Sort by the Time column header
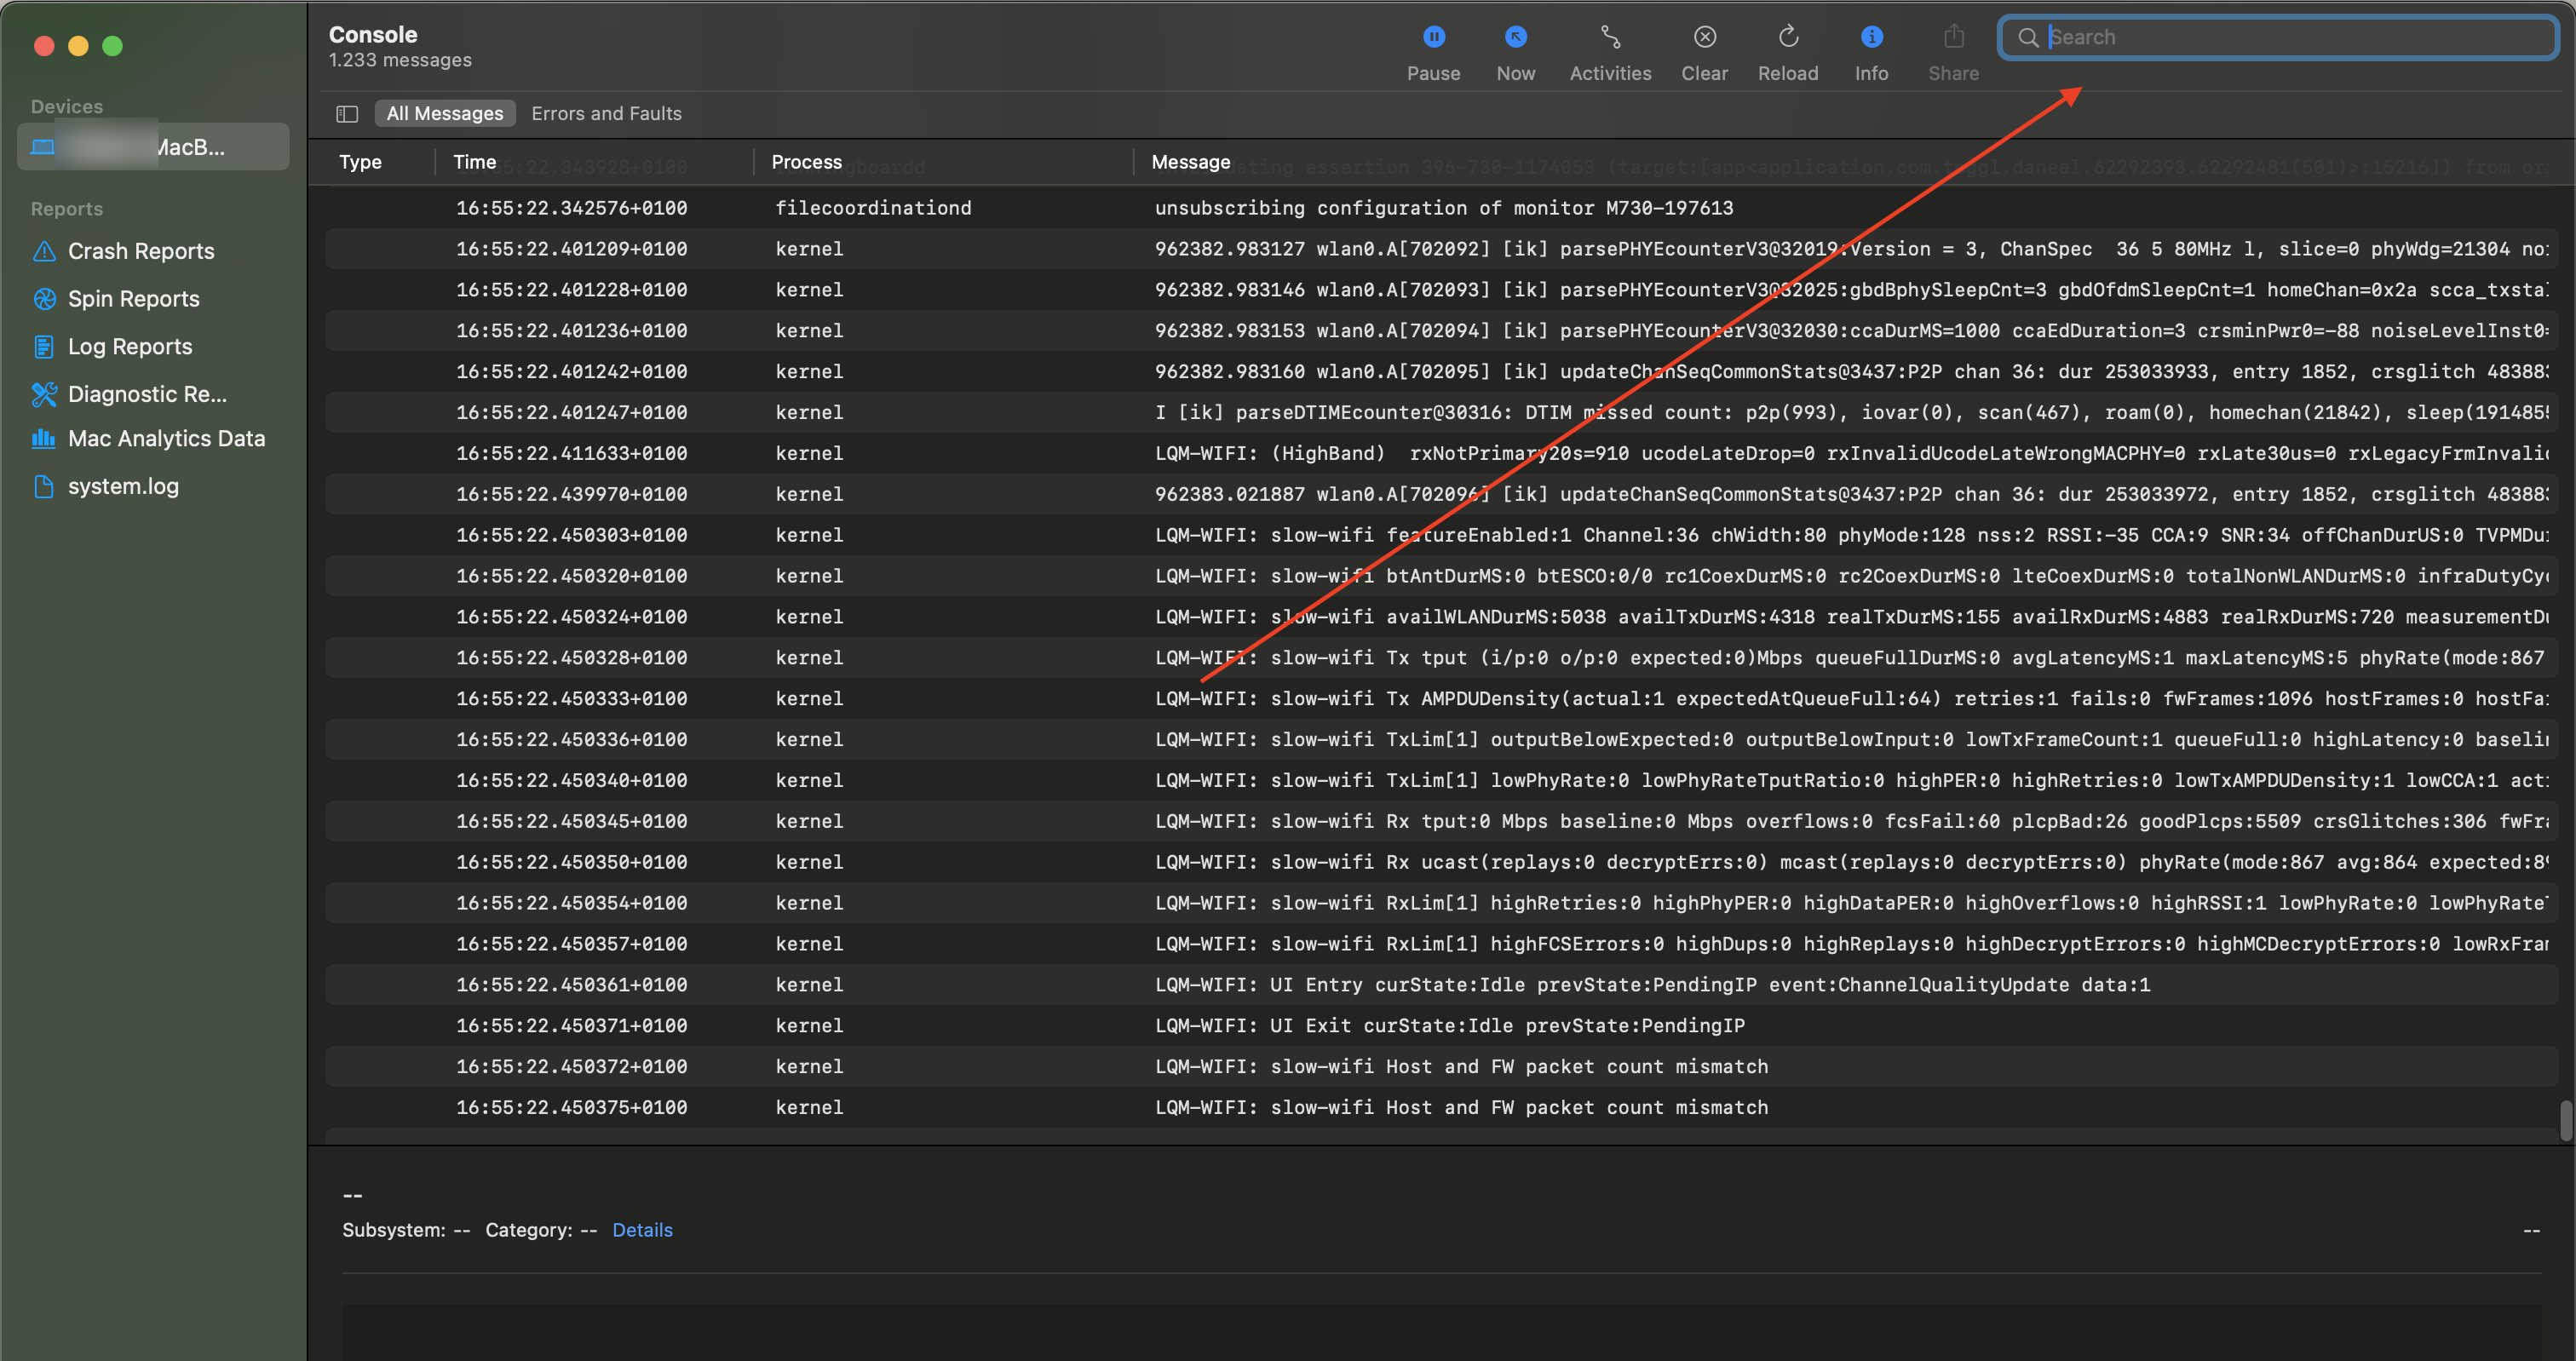This screenshot has width=2576, height=1361. (474, 162)
